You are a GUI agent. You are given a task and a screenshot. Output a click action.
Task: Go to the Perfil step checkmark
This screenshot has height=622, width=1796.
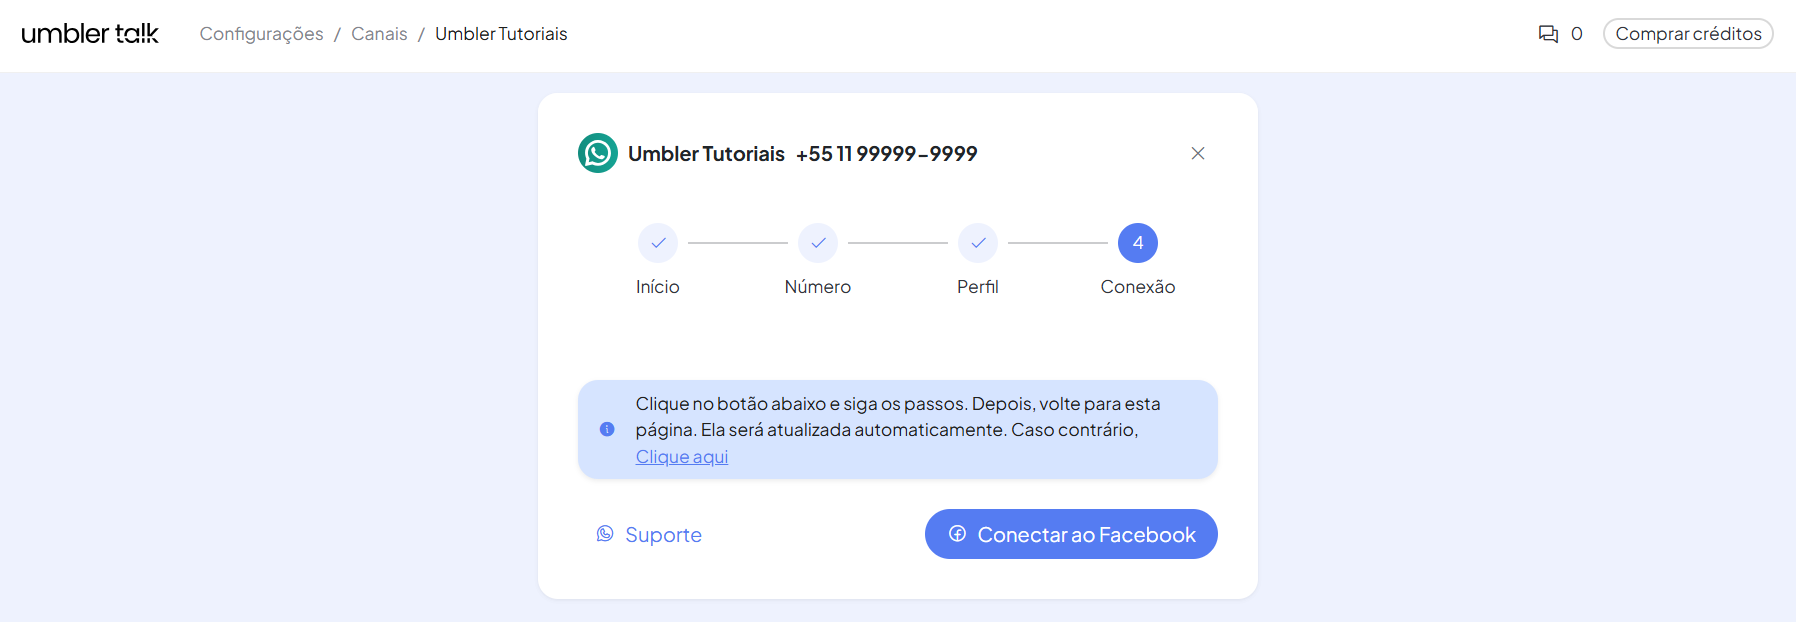click(978, 243)
